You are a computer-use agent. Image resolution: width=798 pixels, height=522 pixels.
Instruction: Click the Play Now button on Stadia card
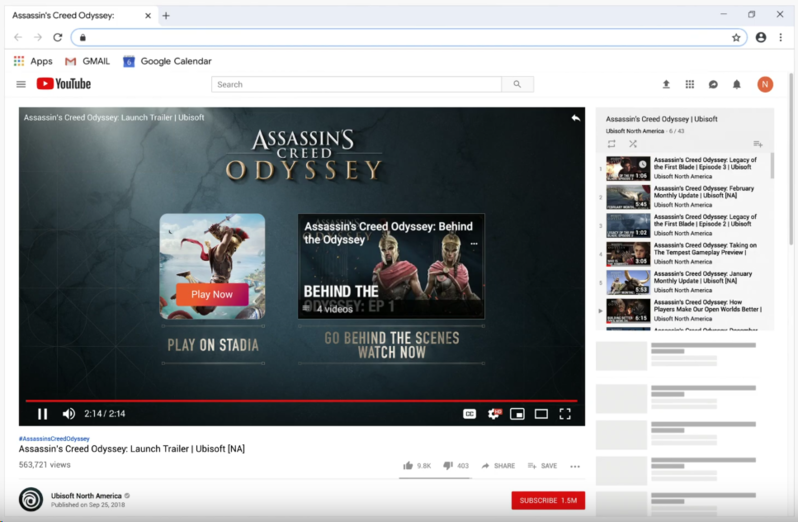212,294
